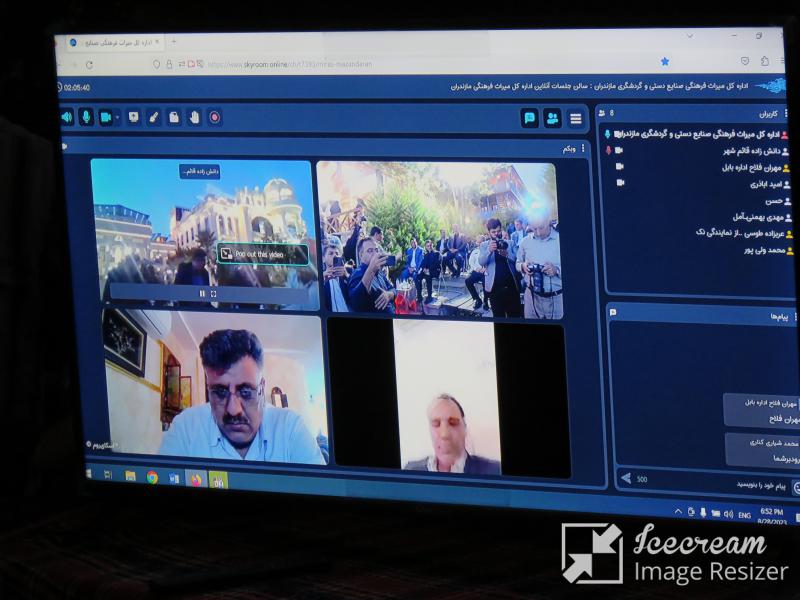Close the Skyroom browser tab

tap(157, 41)
